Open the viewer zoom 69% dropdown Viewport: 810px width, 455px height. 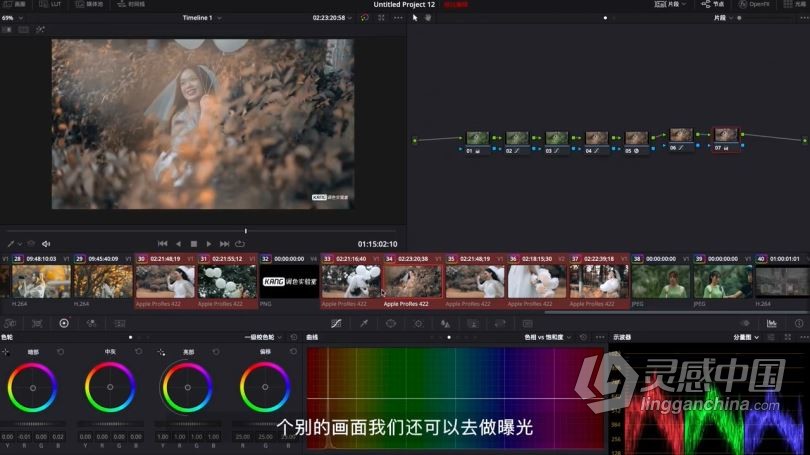[x=12, y=18]
